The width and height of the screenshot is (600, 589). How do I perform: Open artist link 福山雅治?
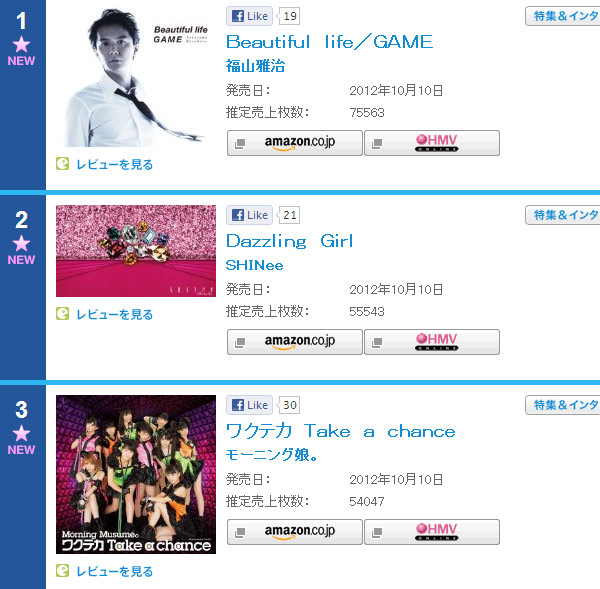[x=255, y=66]
